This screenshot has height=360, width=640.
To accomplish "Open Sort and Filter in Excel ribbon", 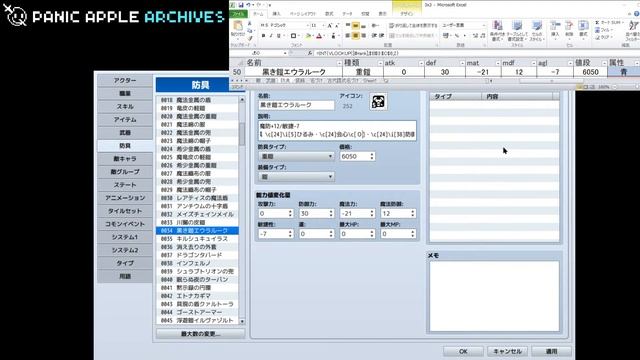I will click(633, 31).
